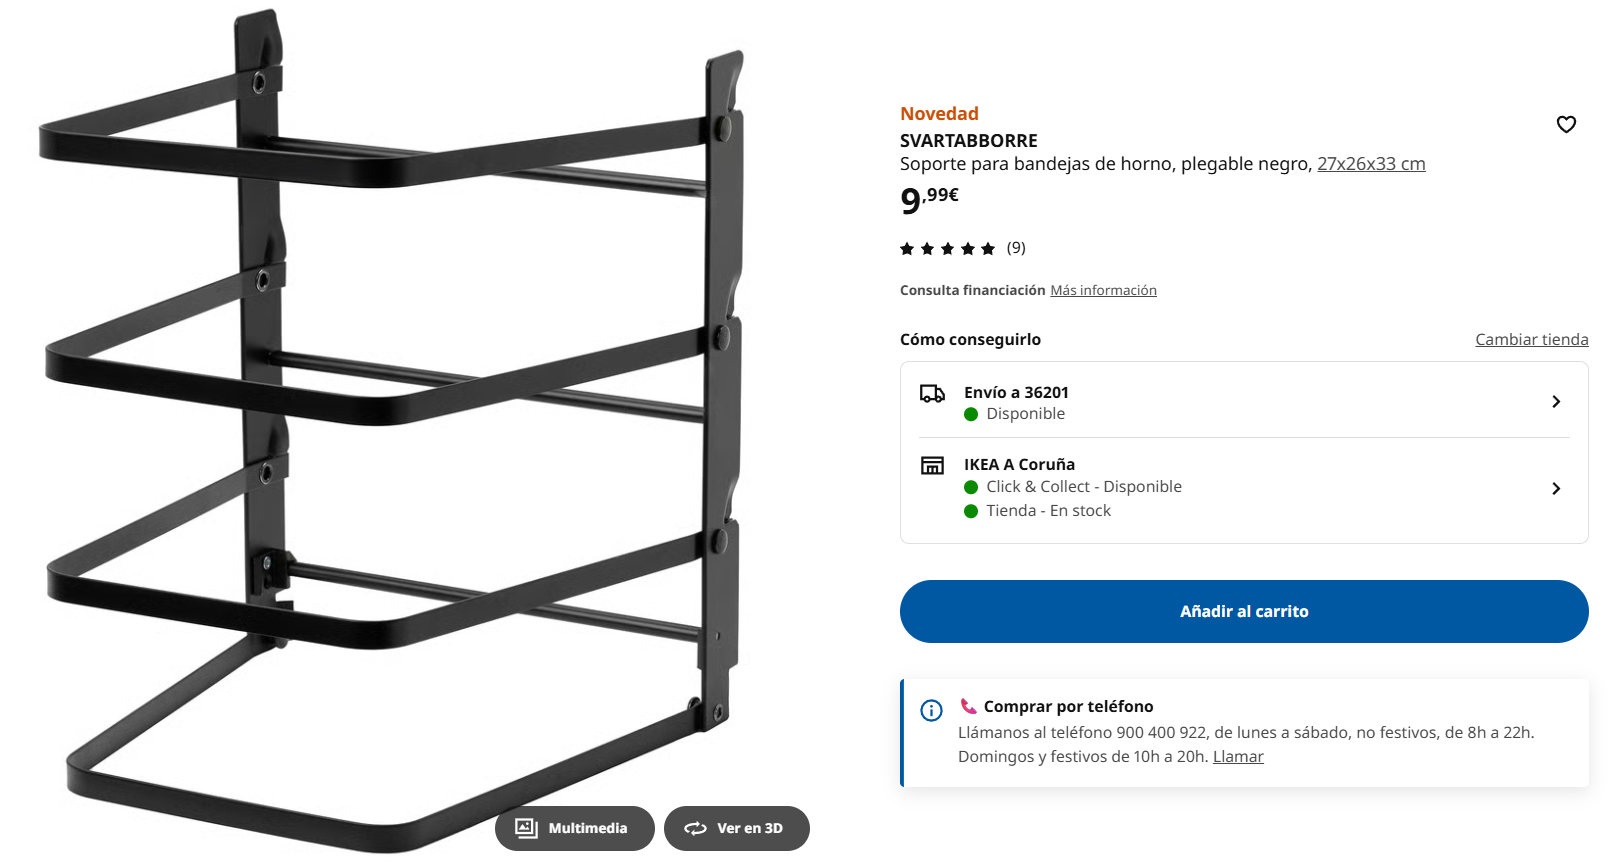This screenshot has width=1622, height=863.
Task: Click the five-star rating
Action: [x=947, y=249]
